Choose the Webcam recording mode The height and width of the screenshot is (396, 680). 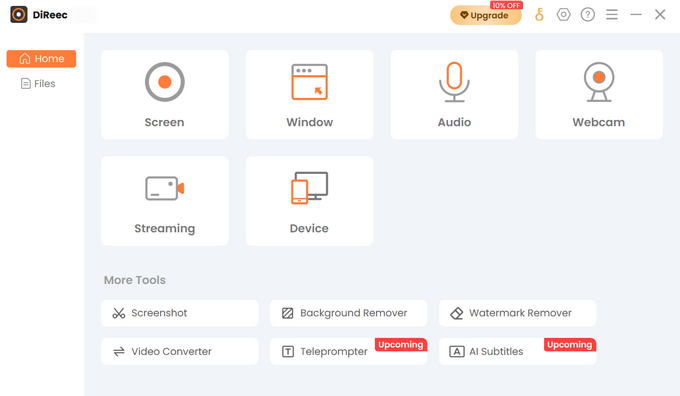coord(599,95)
